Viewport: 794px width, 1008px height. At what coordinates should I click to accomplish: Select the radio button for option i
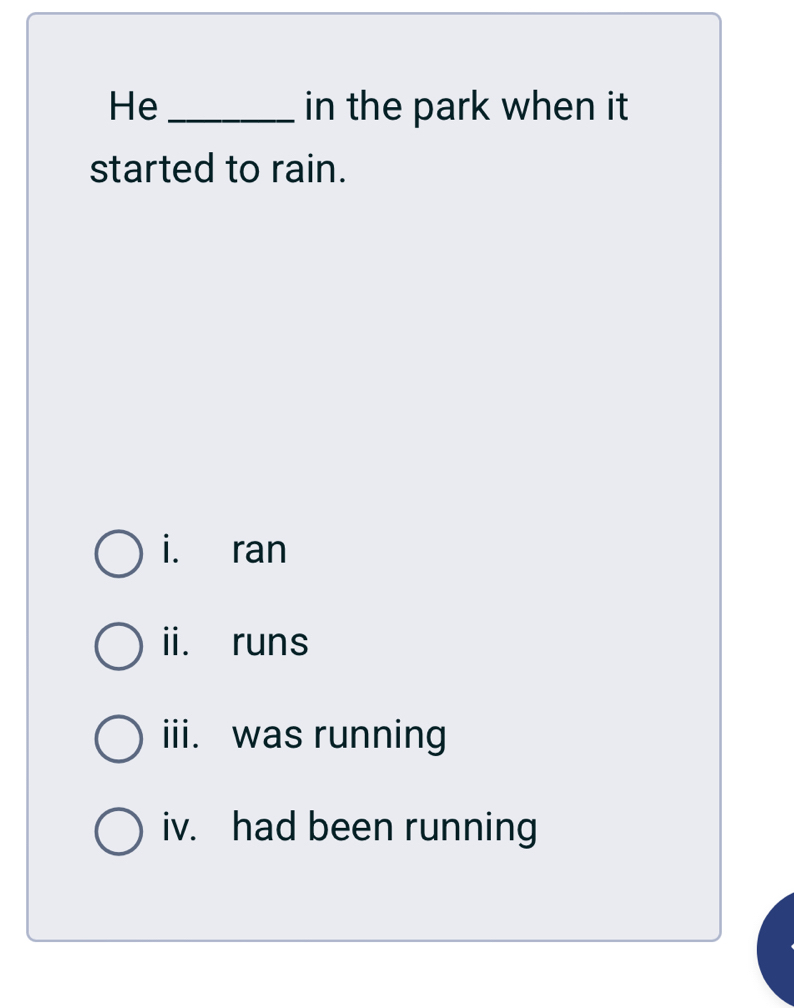116,554
